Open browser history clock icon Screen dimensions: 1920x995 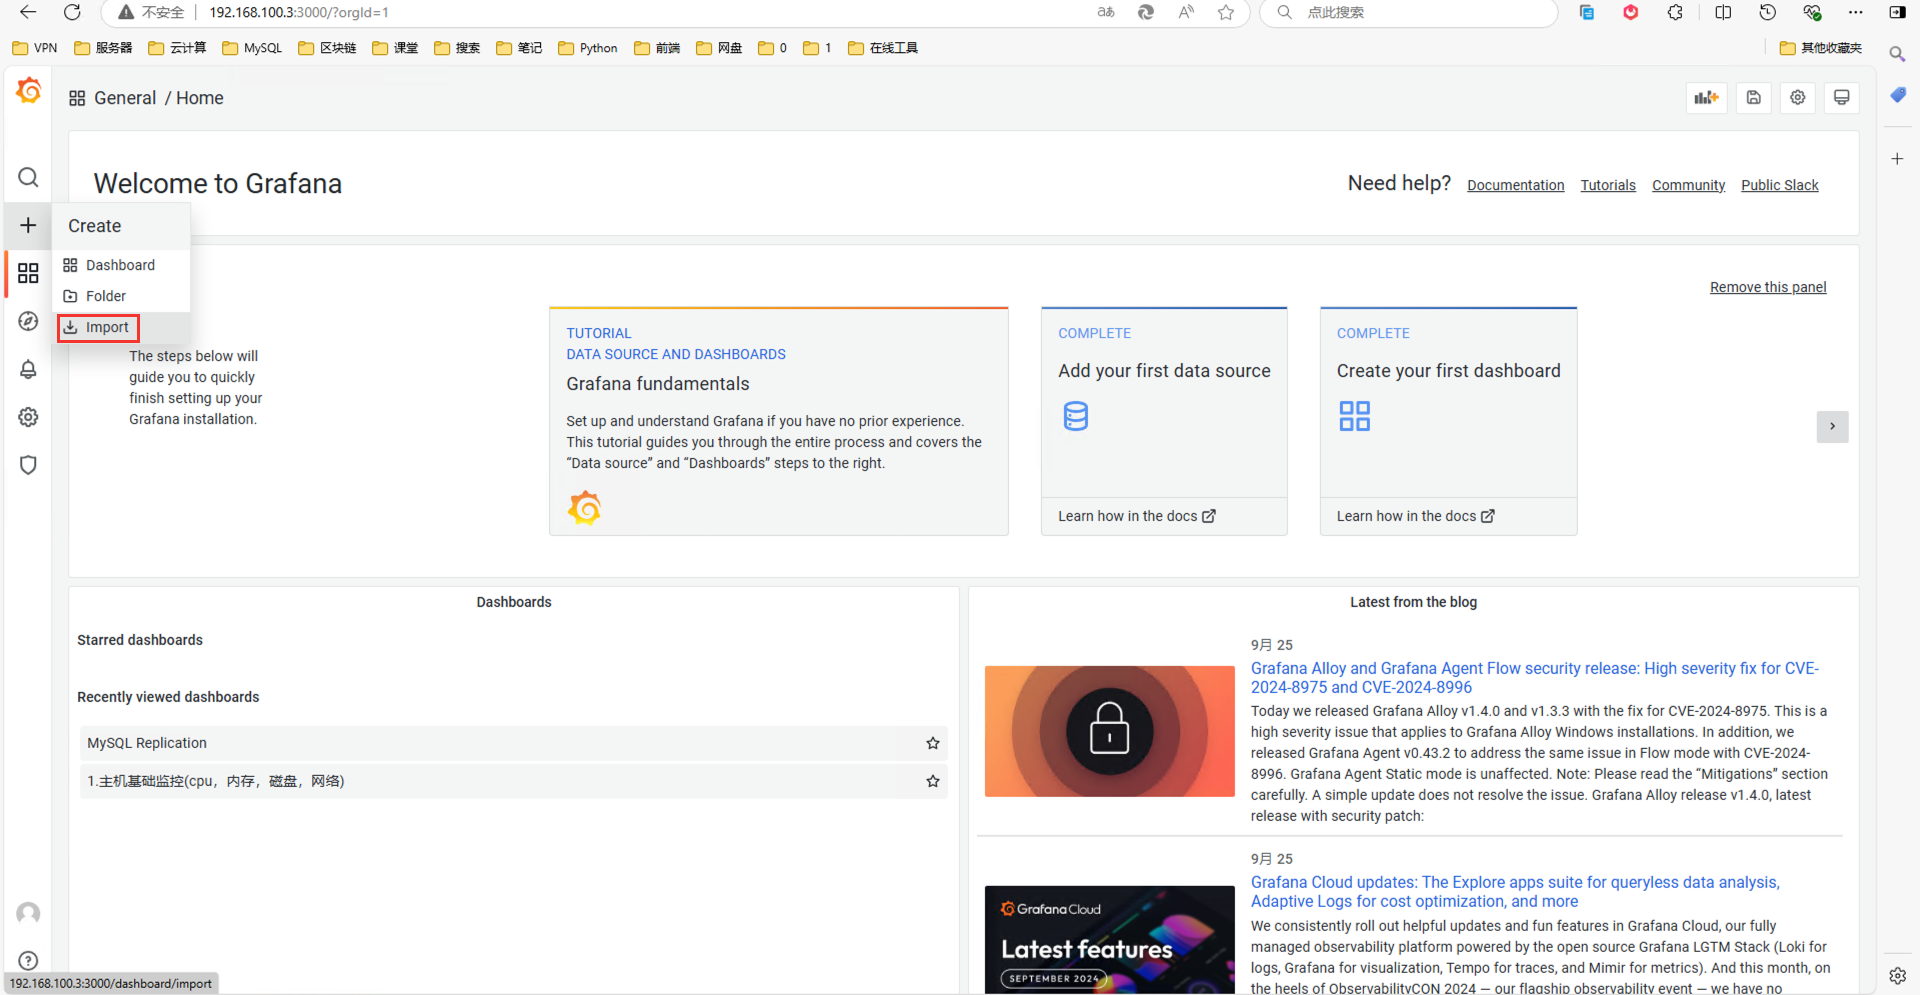coord(1768,12)
